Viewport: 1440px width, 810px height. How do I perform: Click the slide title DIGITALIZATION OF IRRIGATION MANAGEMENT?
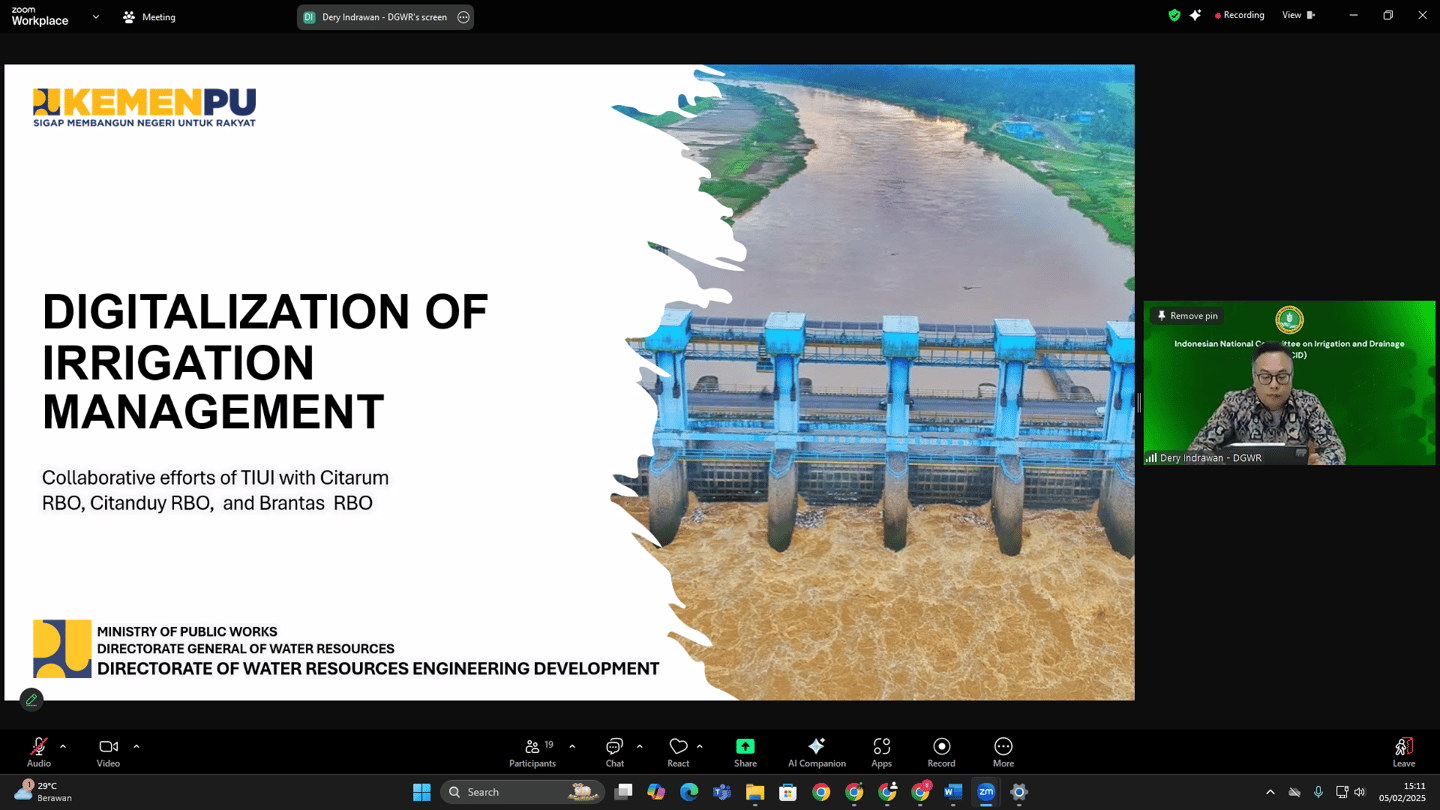tap(265, 361)
